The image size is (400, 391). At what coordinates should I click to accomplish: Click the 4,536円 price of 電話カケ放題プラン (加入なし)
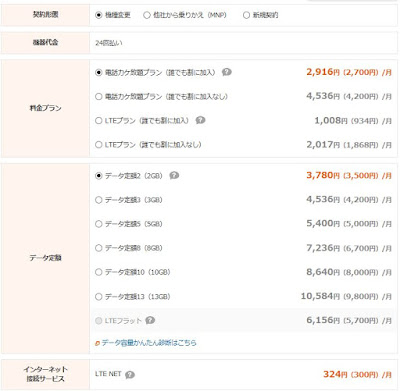click(x=349, y=96)
